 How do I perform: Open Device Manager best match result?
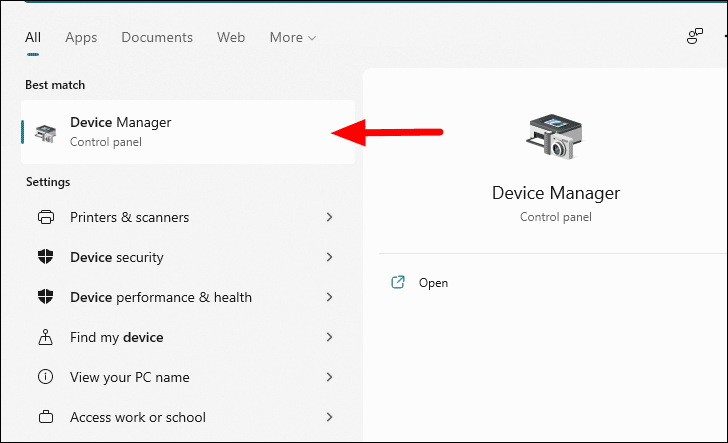coord(188,132)
